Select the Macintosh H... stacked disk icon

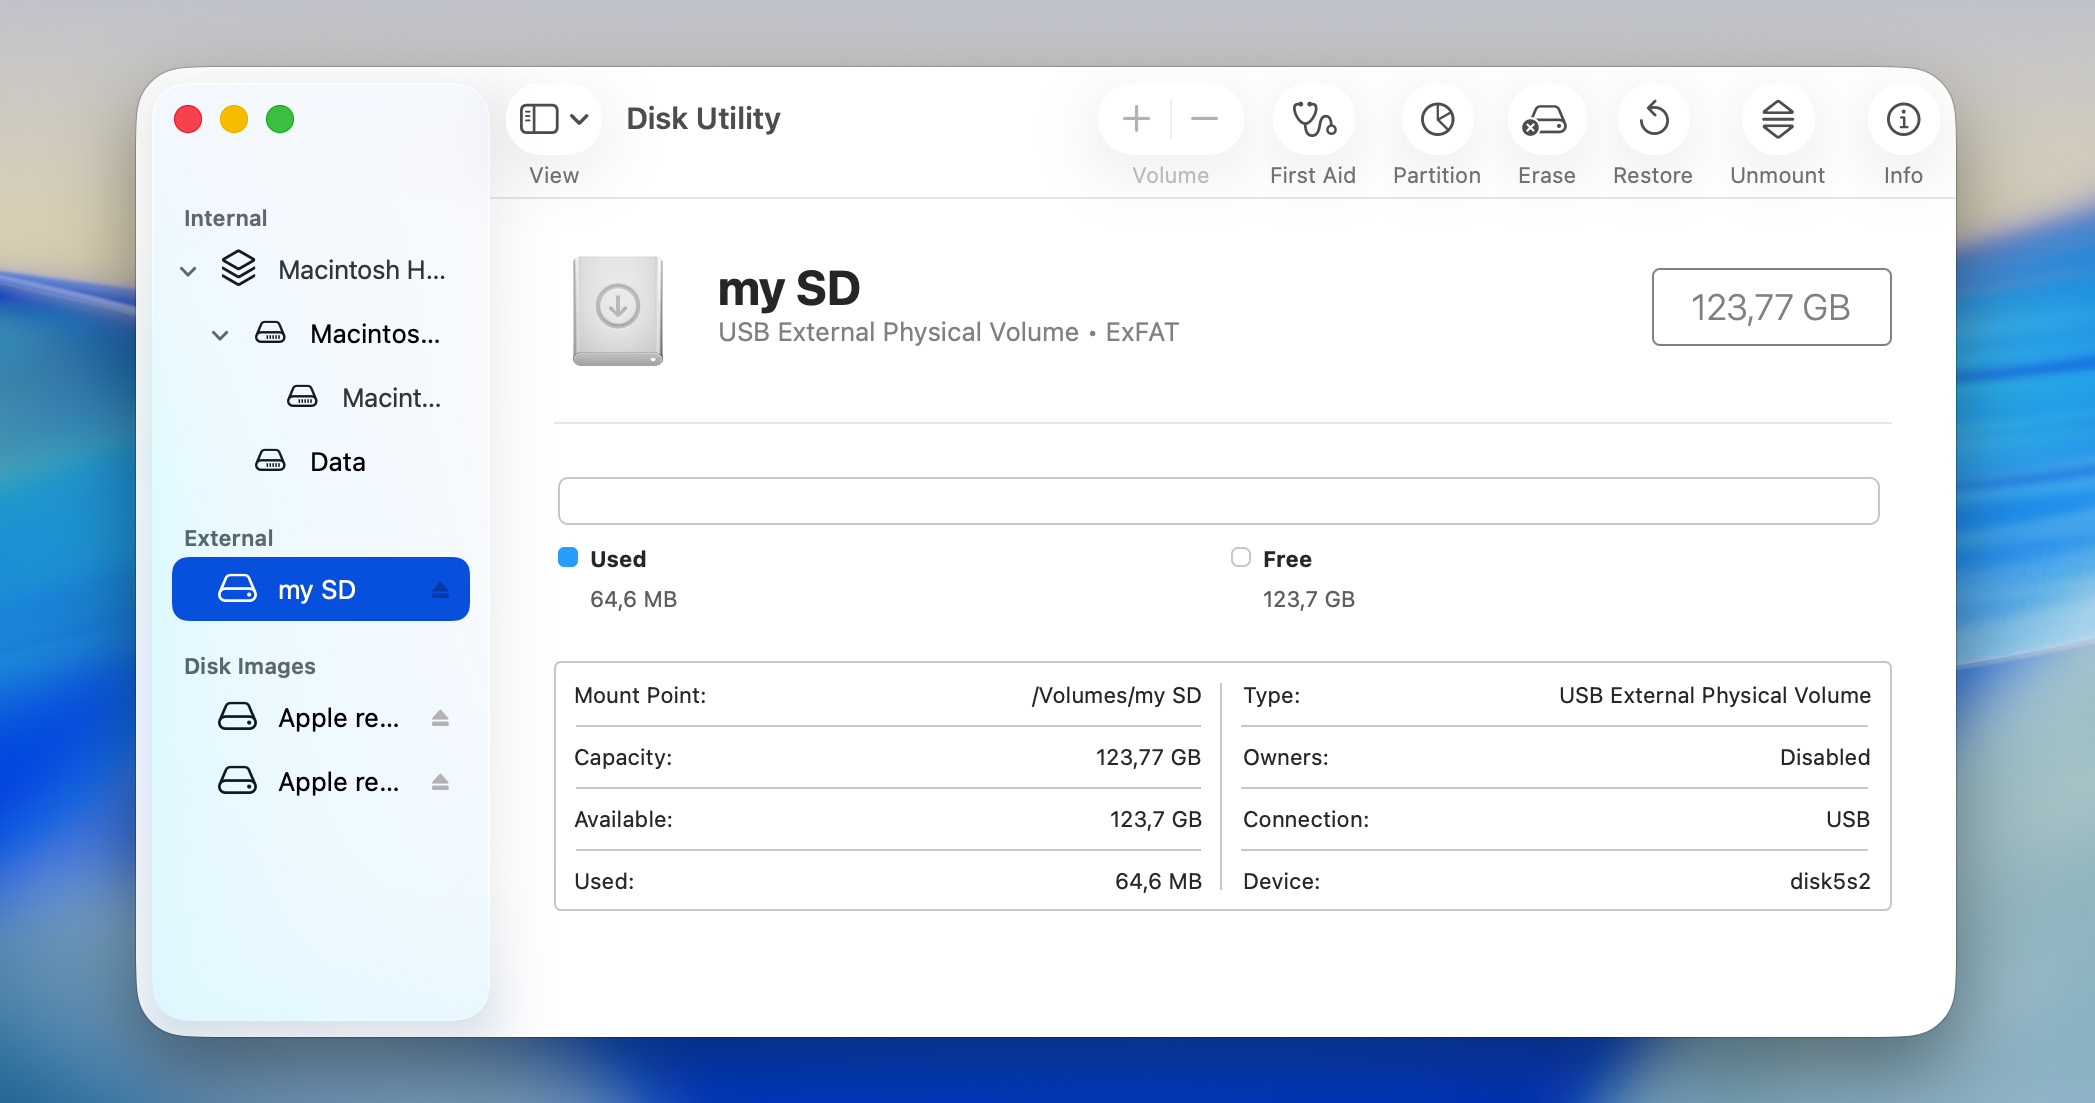tap(239, 268)
